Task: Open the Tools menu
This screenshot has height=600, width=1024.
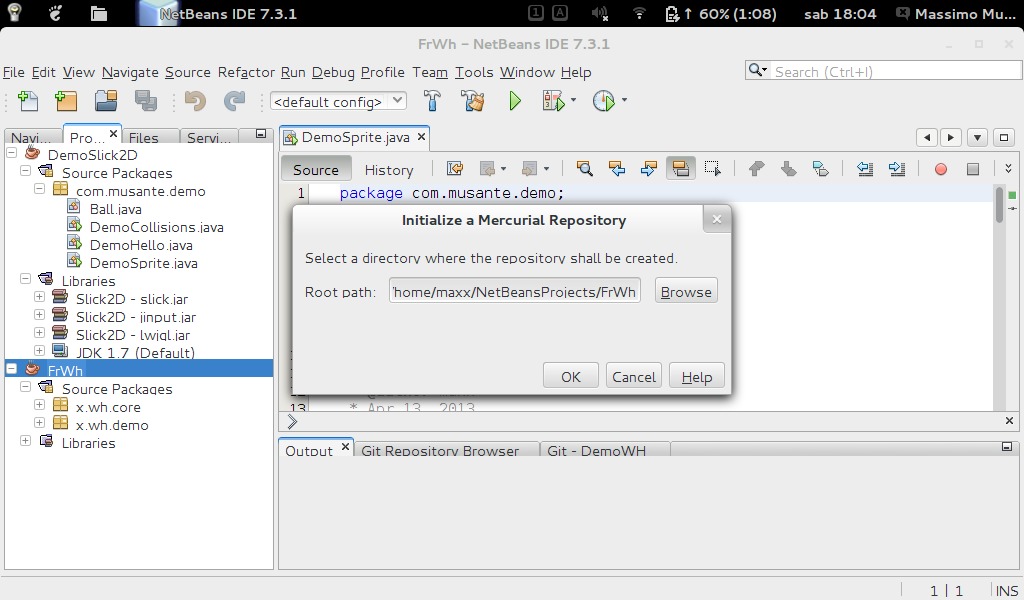Action: coord(474,72)
